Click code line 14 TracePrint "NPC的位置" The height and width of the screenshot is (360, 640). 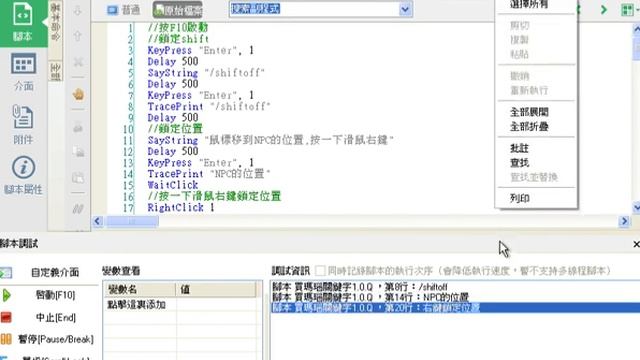tap(209, 174)
